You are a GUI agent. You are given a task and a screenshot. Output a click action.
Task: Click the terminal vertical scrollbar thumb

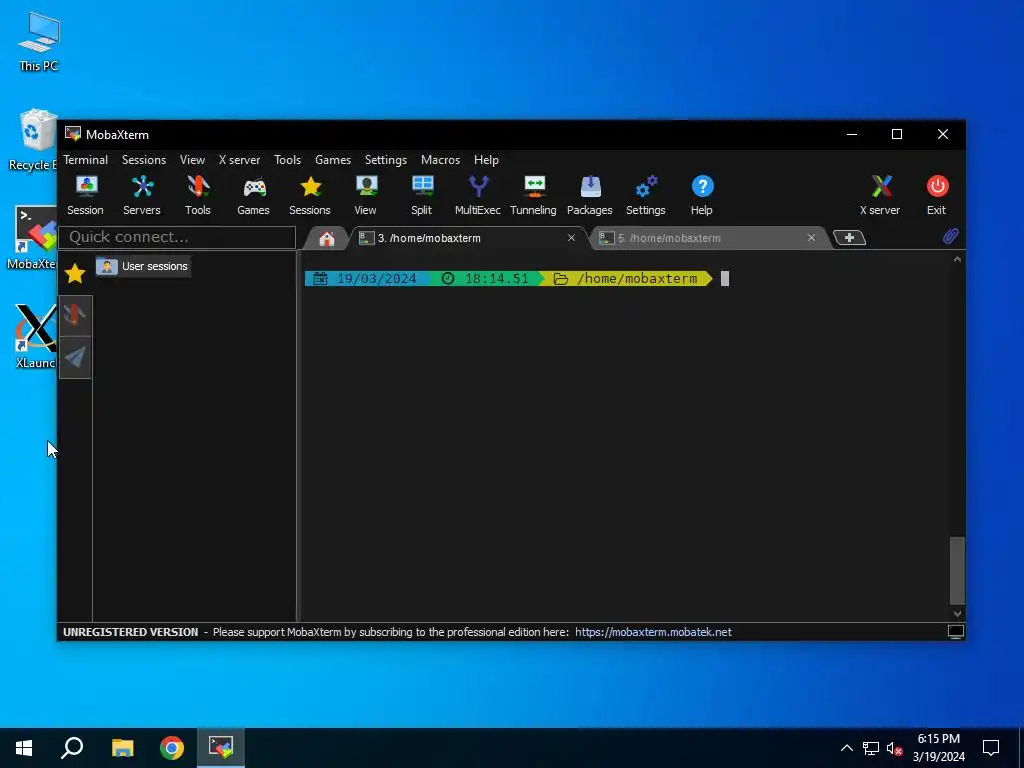957,571
